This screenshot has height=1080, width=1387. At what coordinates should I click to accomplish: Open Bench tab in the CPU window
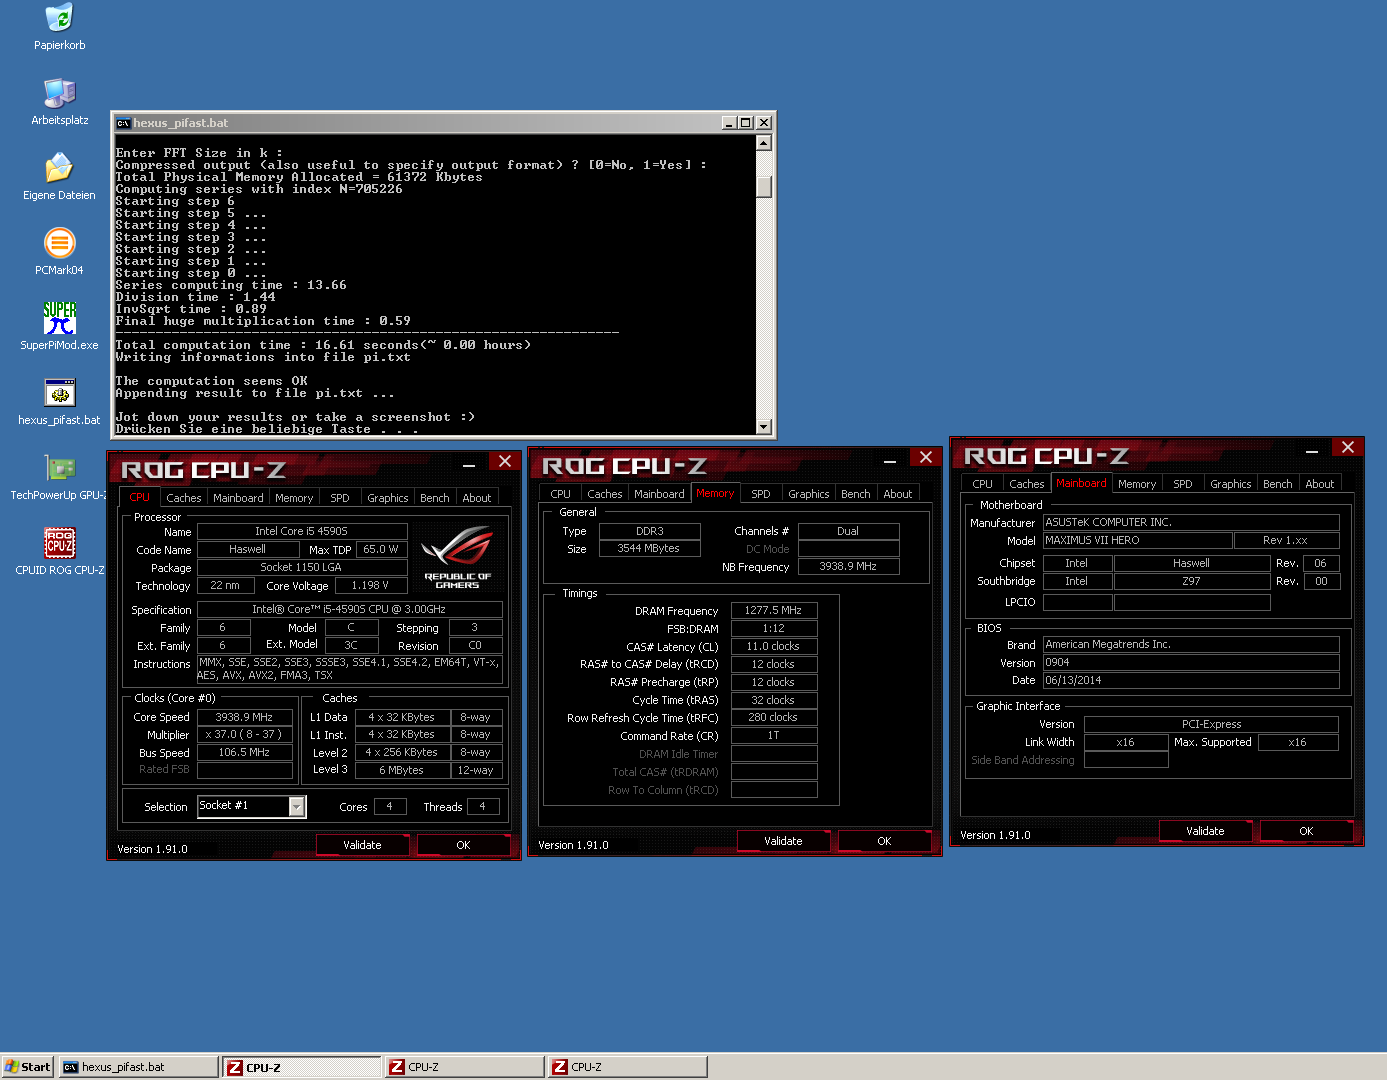[x=435, y=498]
